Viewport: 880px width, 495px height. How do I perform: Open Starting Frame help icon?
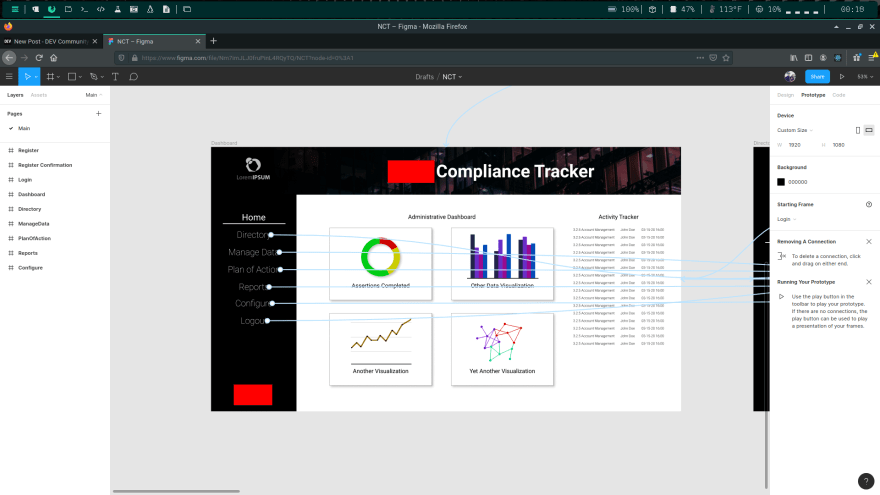(869, 204)
